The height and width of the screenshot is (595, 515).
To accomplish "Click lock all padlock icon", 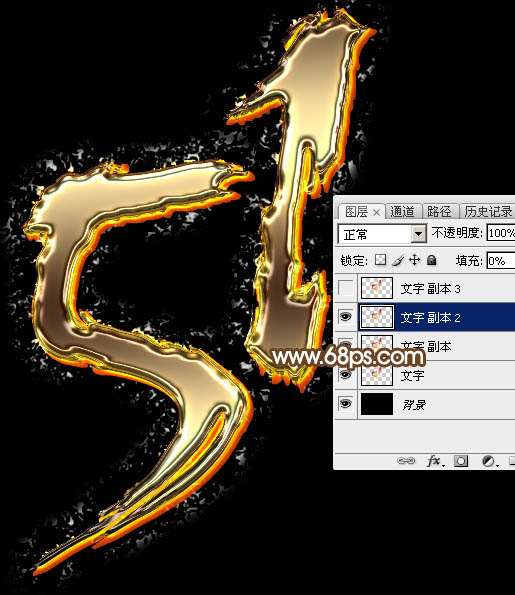I will click(x=432, y=260).
